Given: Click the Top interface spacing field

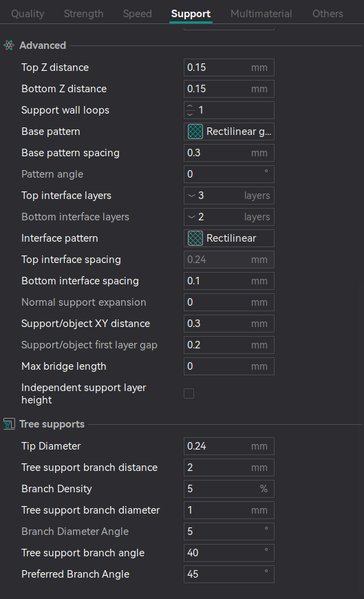Looking at the screenshot, I should (229, 260).
